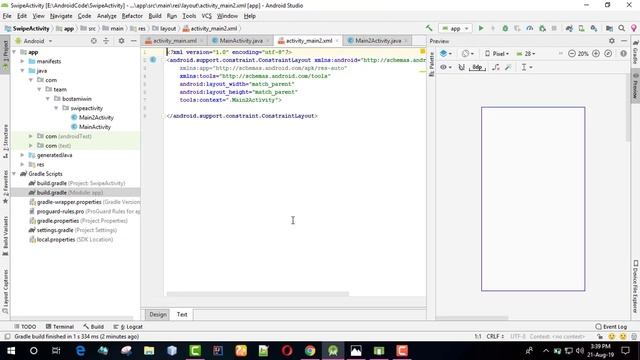The width and height of the screenshot is (640, 360).
Task: Select Main2Activity in project tree
Action: click(x=96, y=118)
